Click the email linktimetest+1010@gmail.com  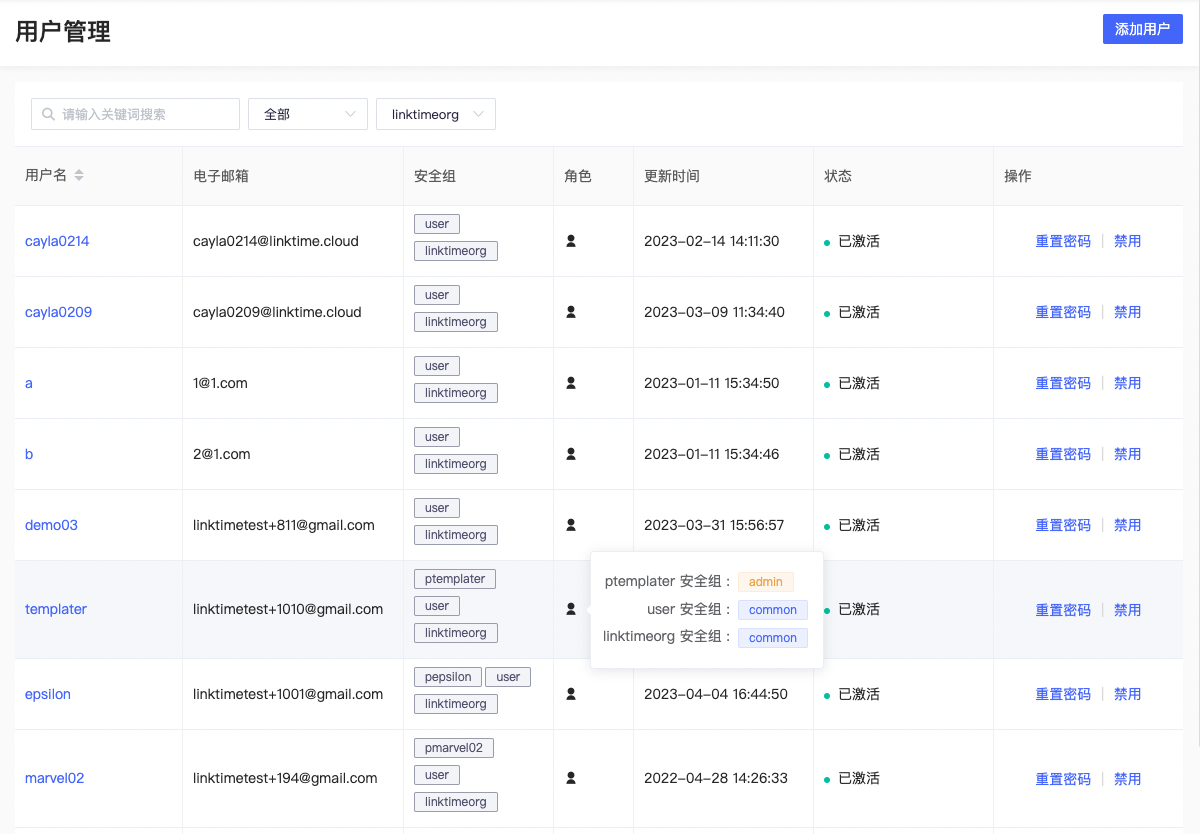[288, 609]
